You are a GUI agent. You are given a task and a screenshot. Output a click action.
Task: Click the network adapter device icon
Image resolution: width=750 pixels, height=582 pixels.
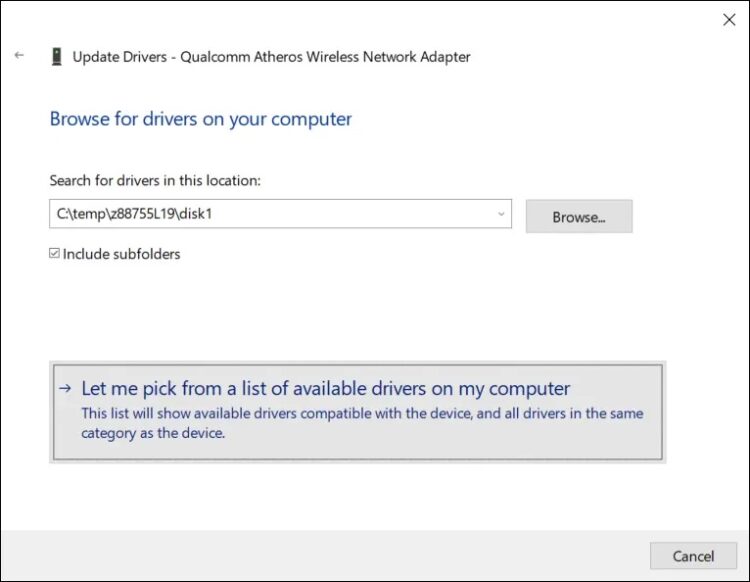point(56,56)
